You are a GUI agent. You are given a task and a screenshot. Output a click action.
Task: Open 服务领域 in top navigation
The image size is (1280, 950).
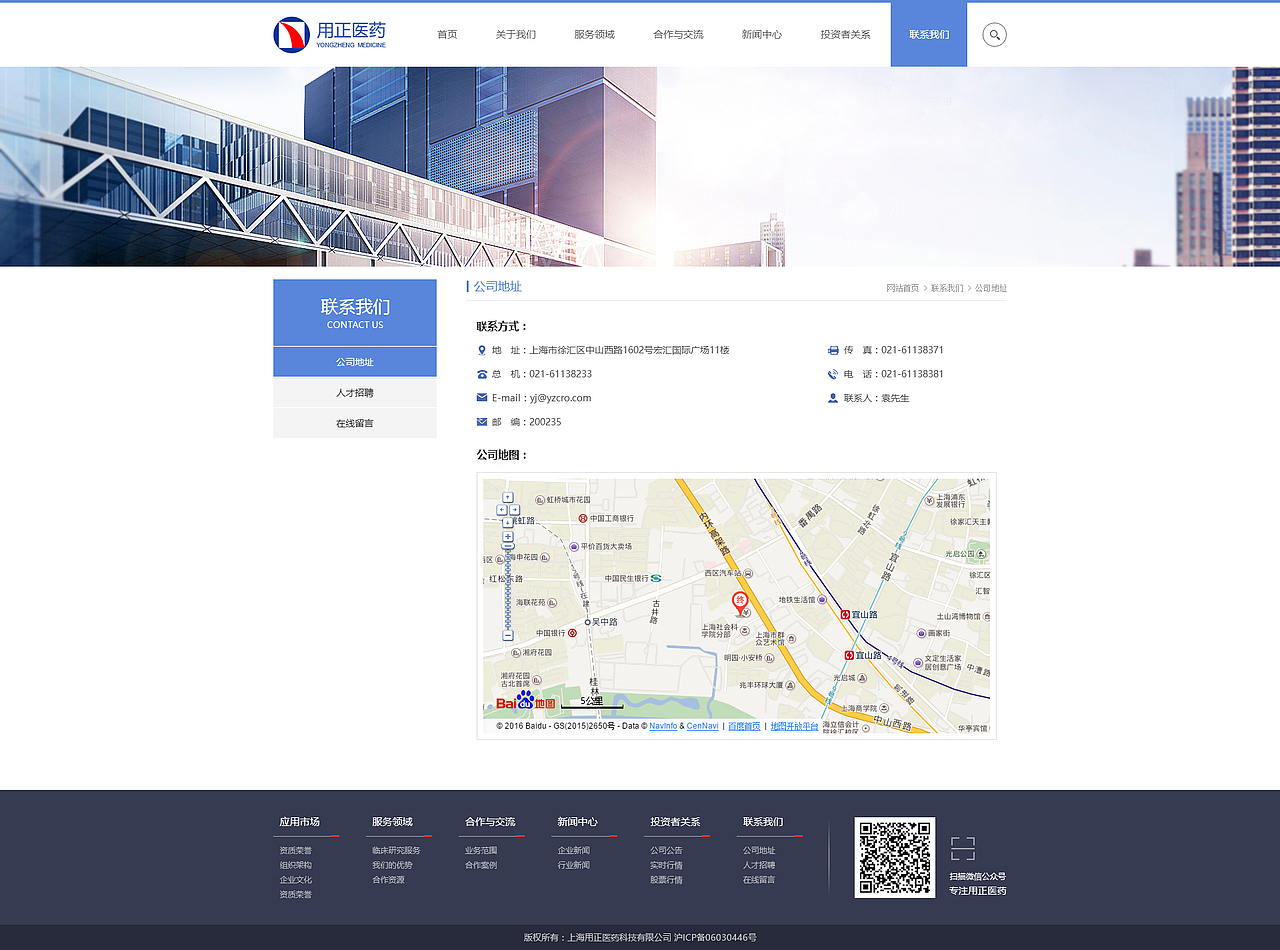click(594, 35)
